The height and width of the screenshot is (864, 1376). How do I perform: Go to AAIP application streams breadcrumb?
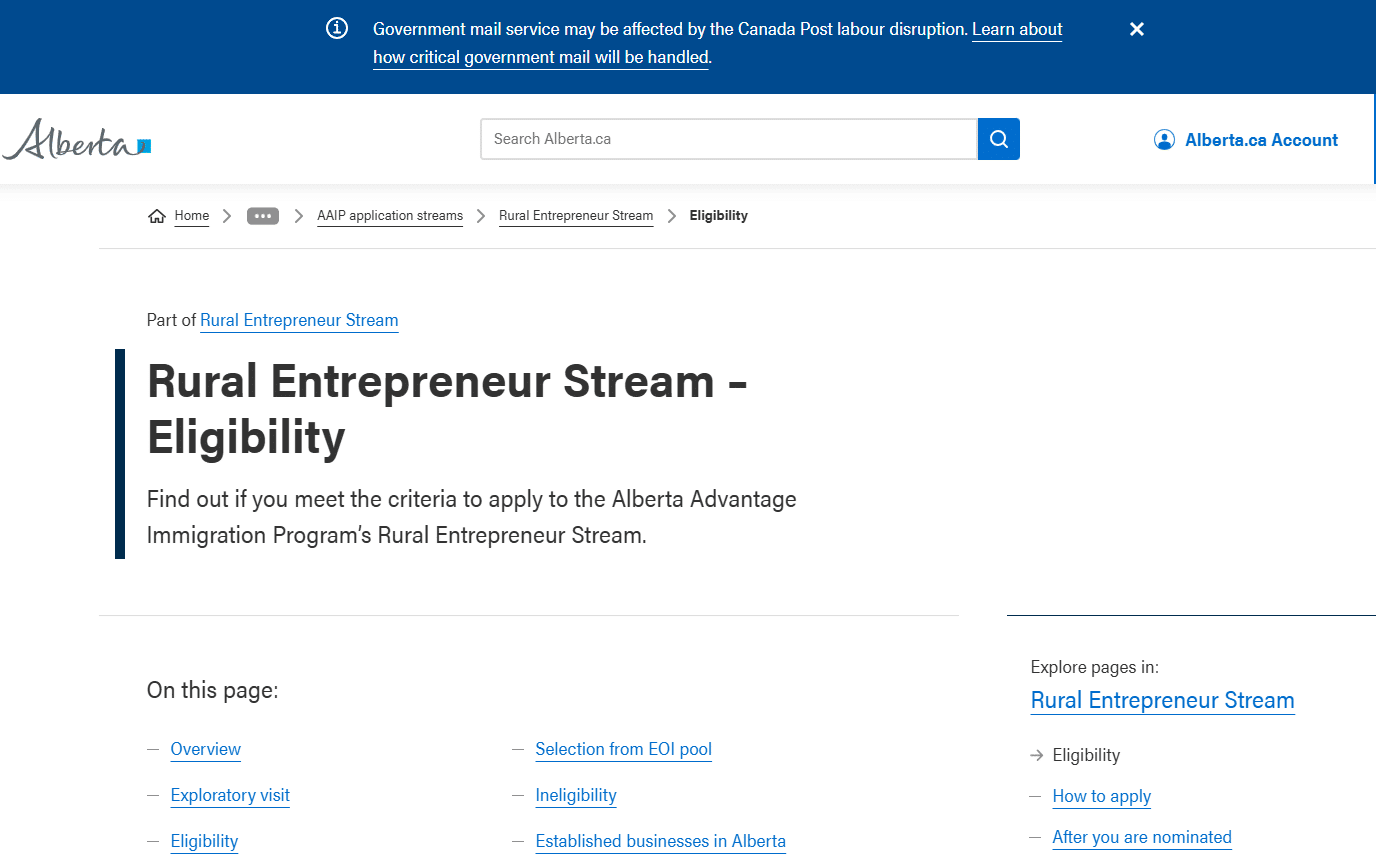tap(390, 216)
